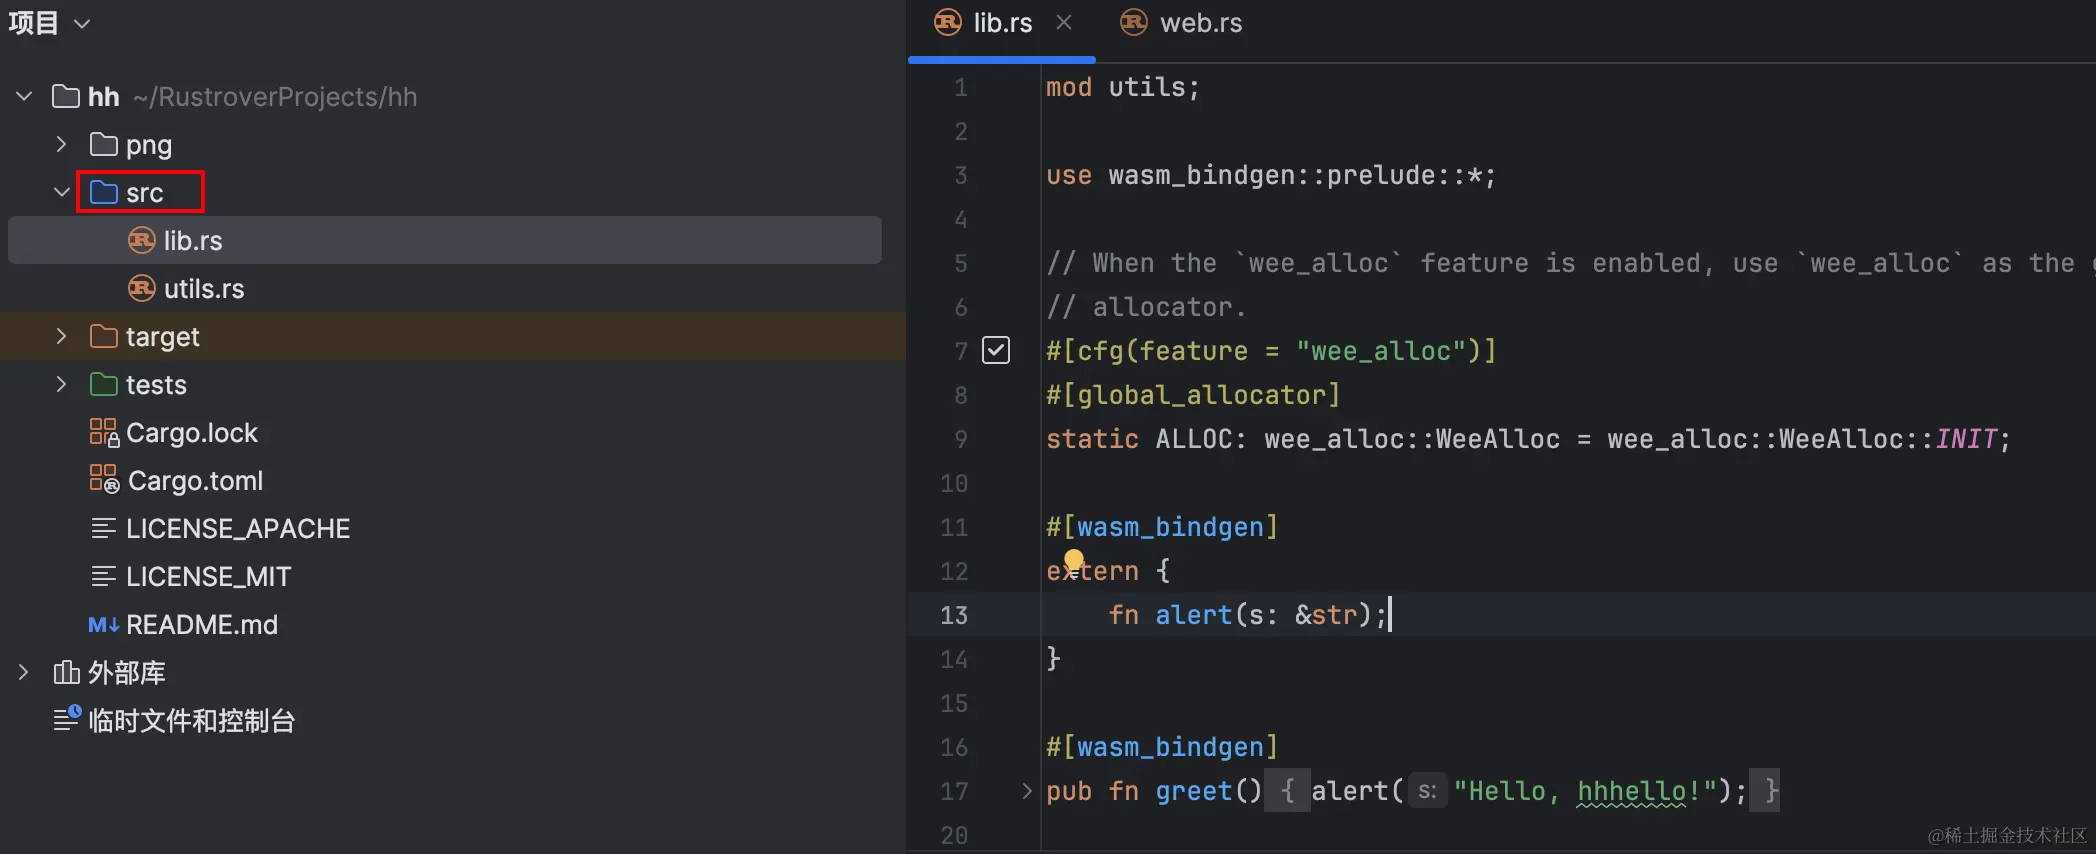Select the png folder icon
Image resolution: width=2096 pixels, height=854 pixels.
point(104,144)
